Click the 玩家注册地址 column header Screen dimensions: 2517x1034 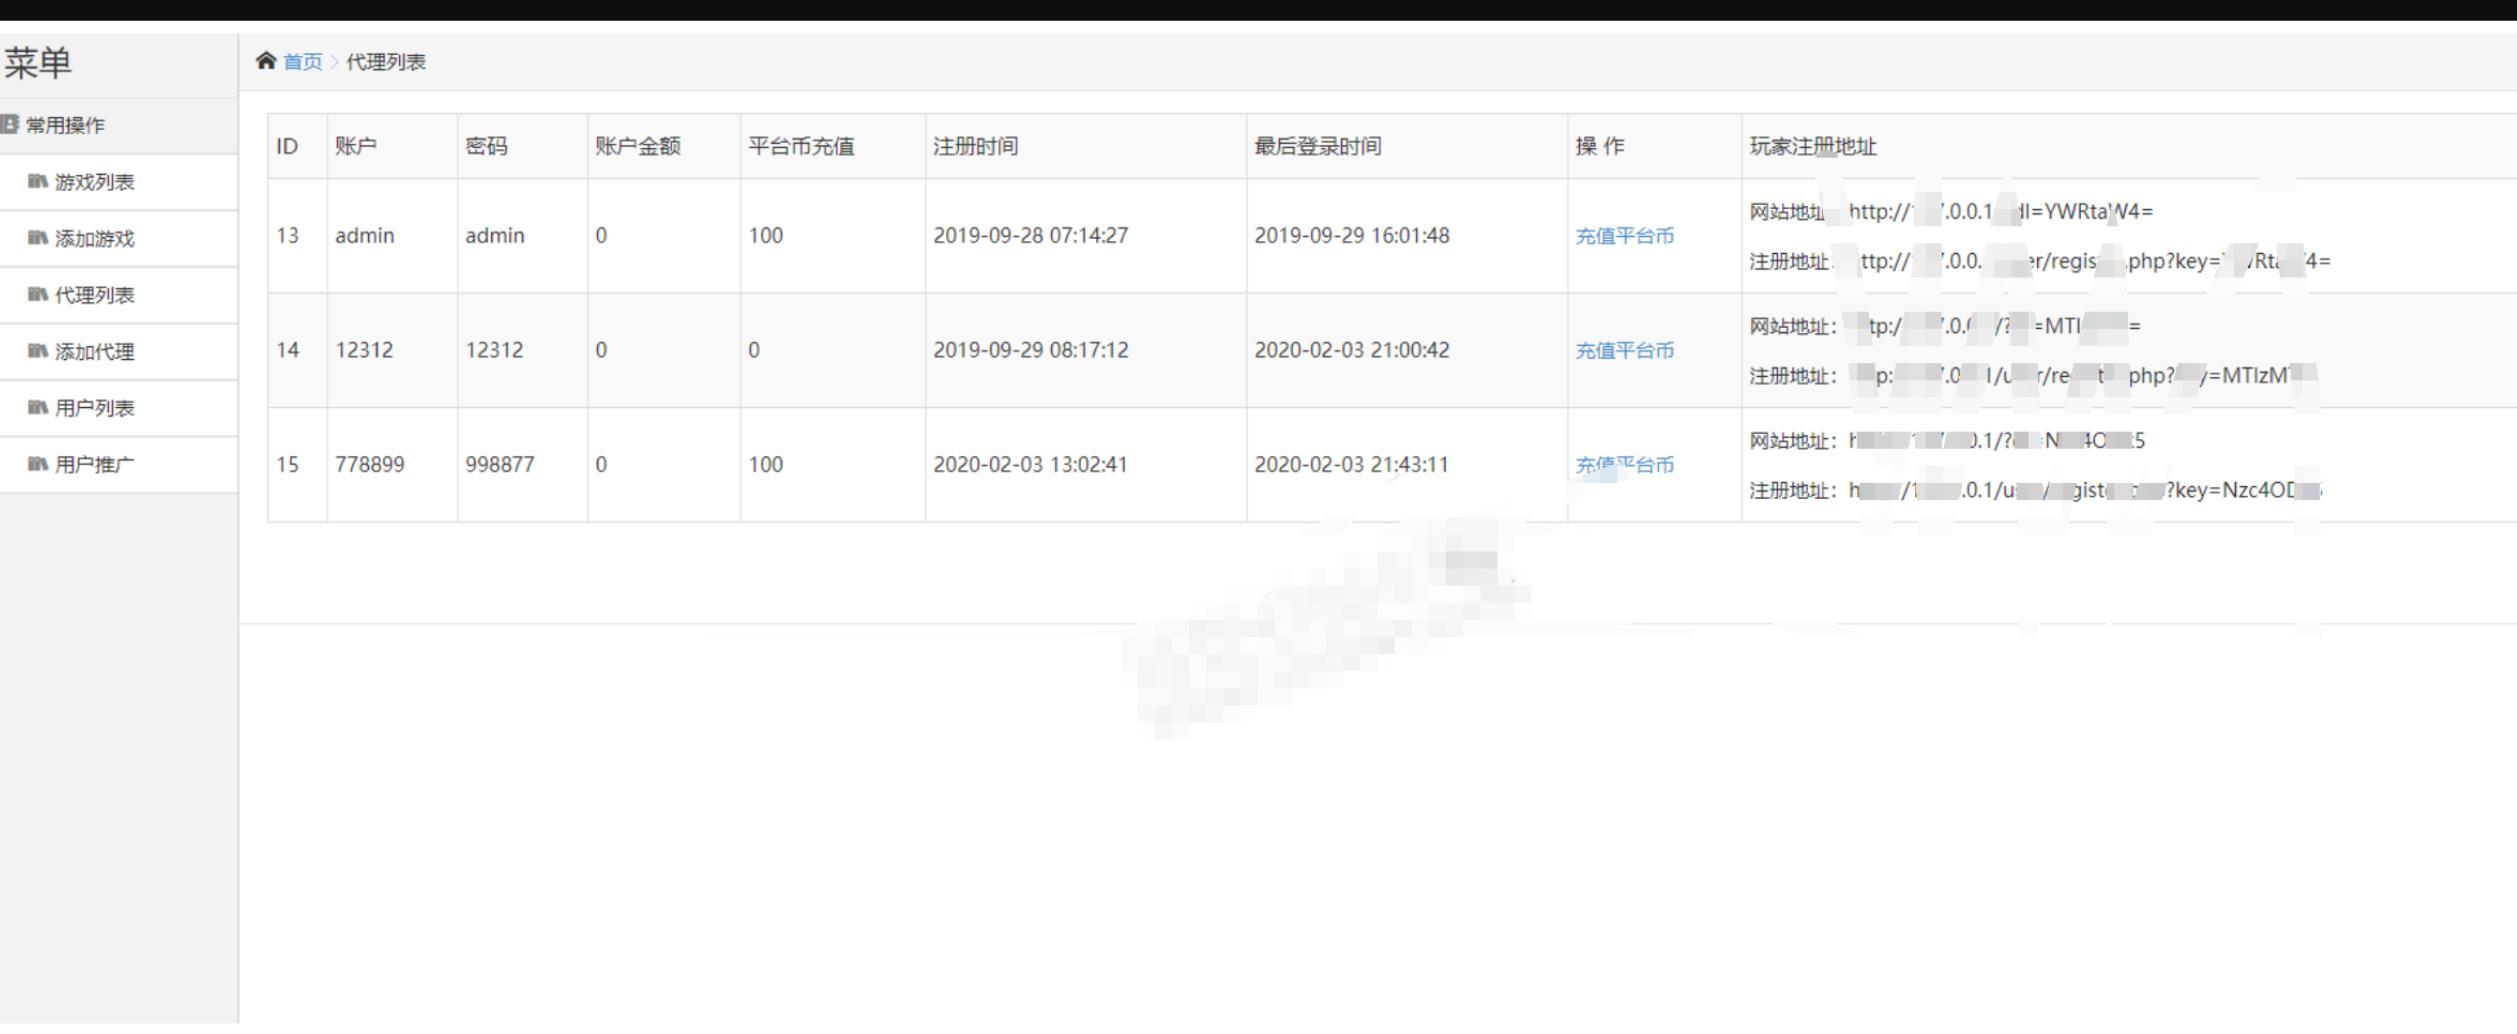coord(1813,146)
